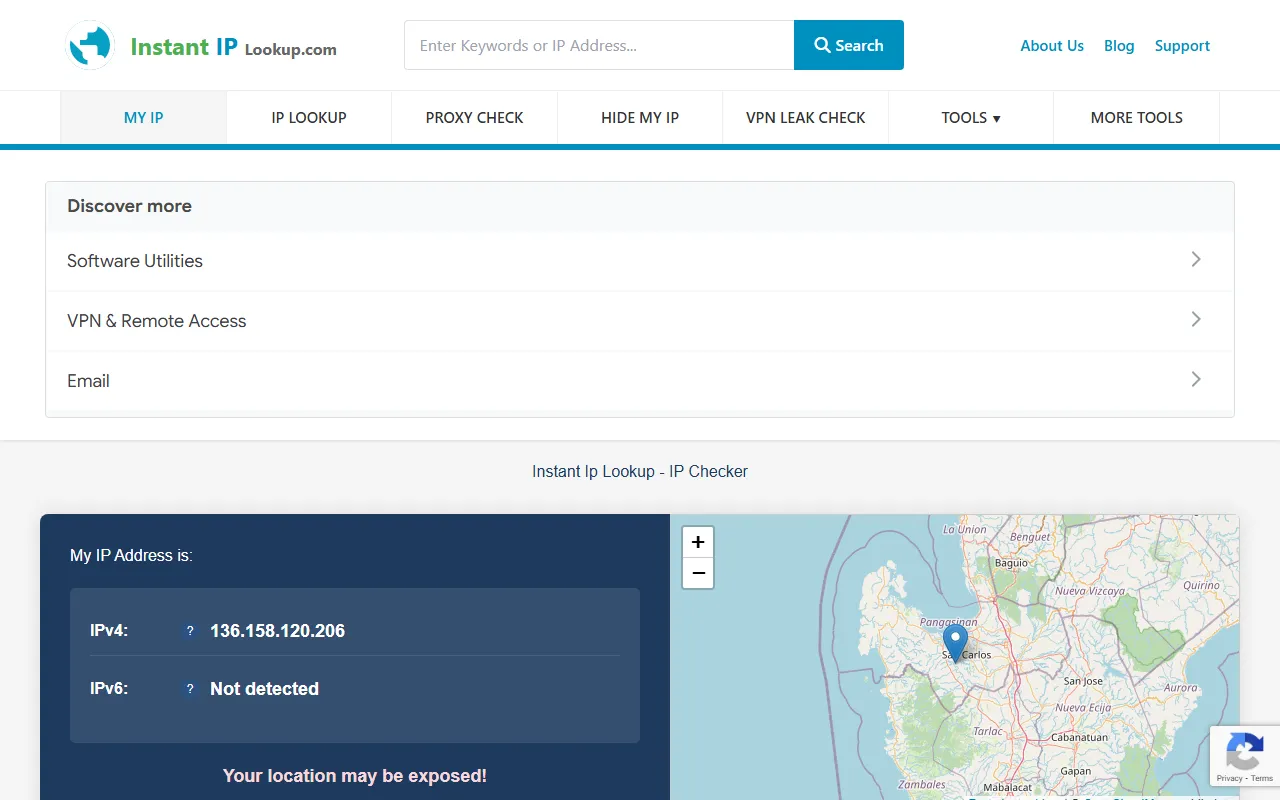Expand the VPN & Remote Access chevron
Image resolution: width=1280 pixels, height=800 pixels.
pyautogui.click(x=1195, y=320)
